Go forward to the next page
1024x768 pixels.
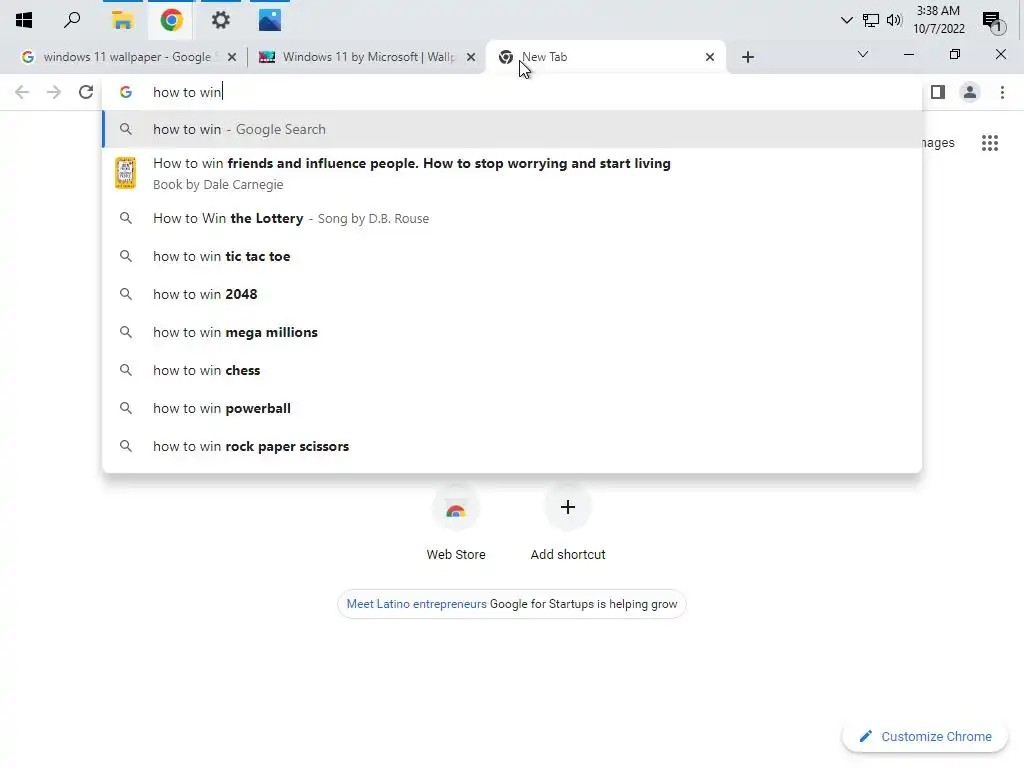(54, 92)
